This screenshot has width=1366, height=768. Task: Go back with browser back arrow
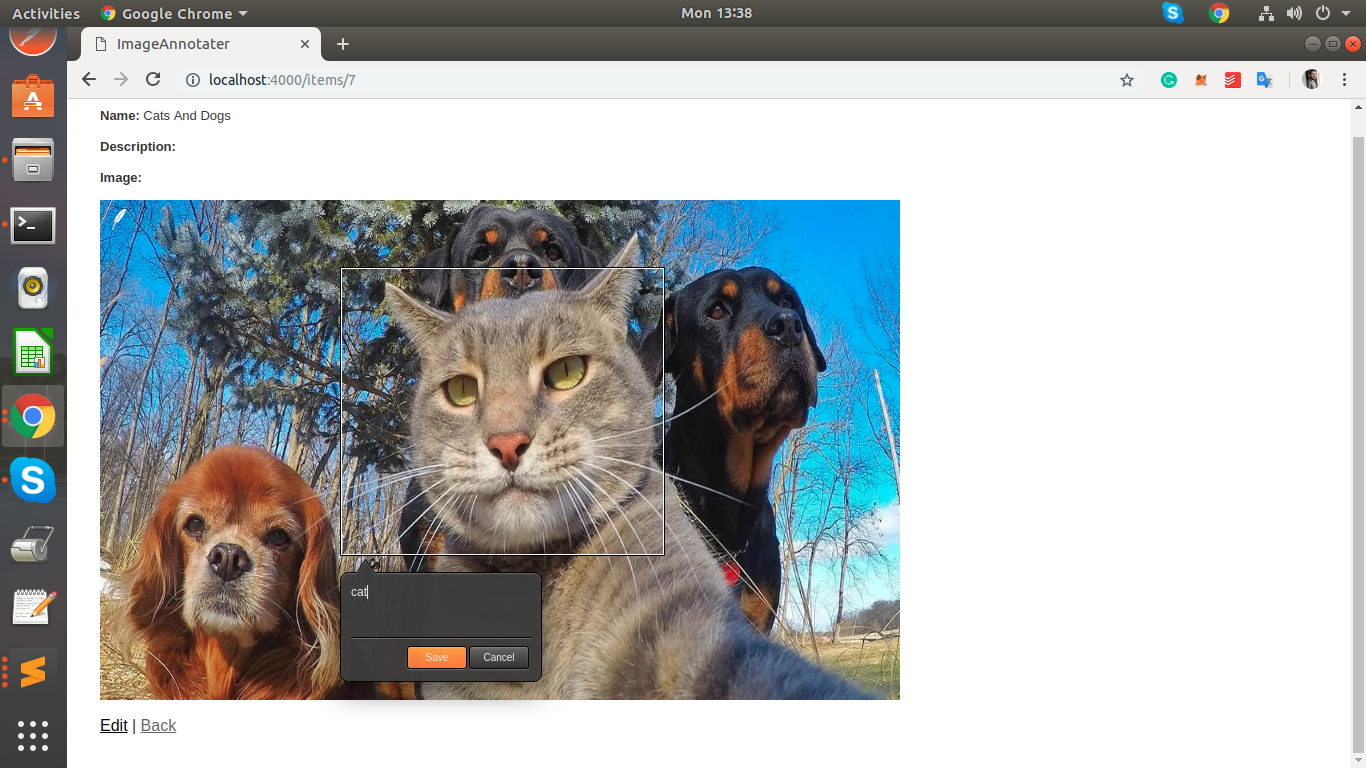click(x=89, y=80)
